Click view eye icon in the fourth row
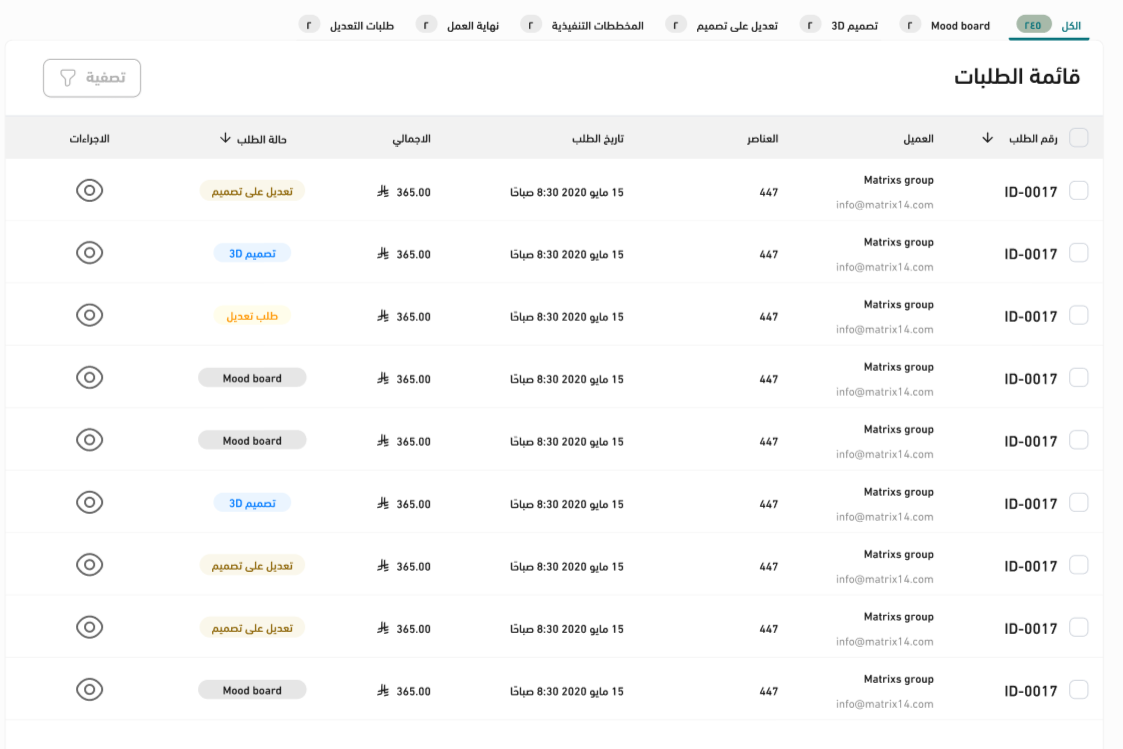This screenshot has height=749, width=1123. (90, 377)
